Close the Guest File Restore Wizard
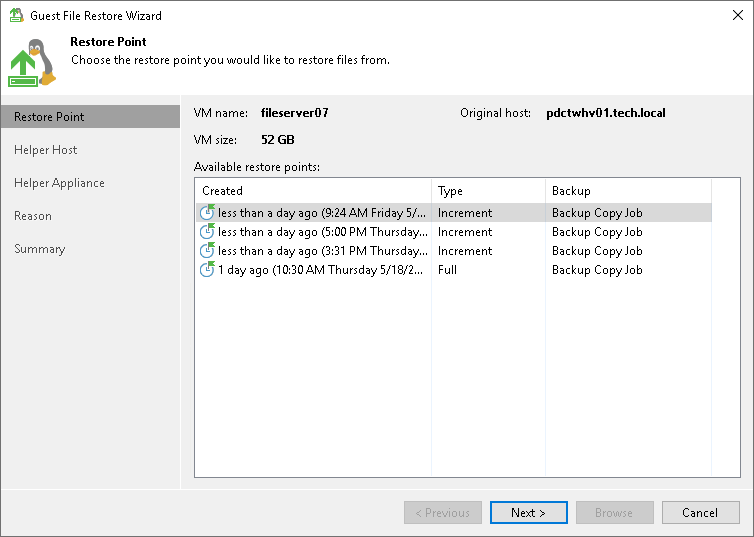 pyautogui.click(x=738, y=15)
